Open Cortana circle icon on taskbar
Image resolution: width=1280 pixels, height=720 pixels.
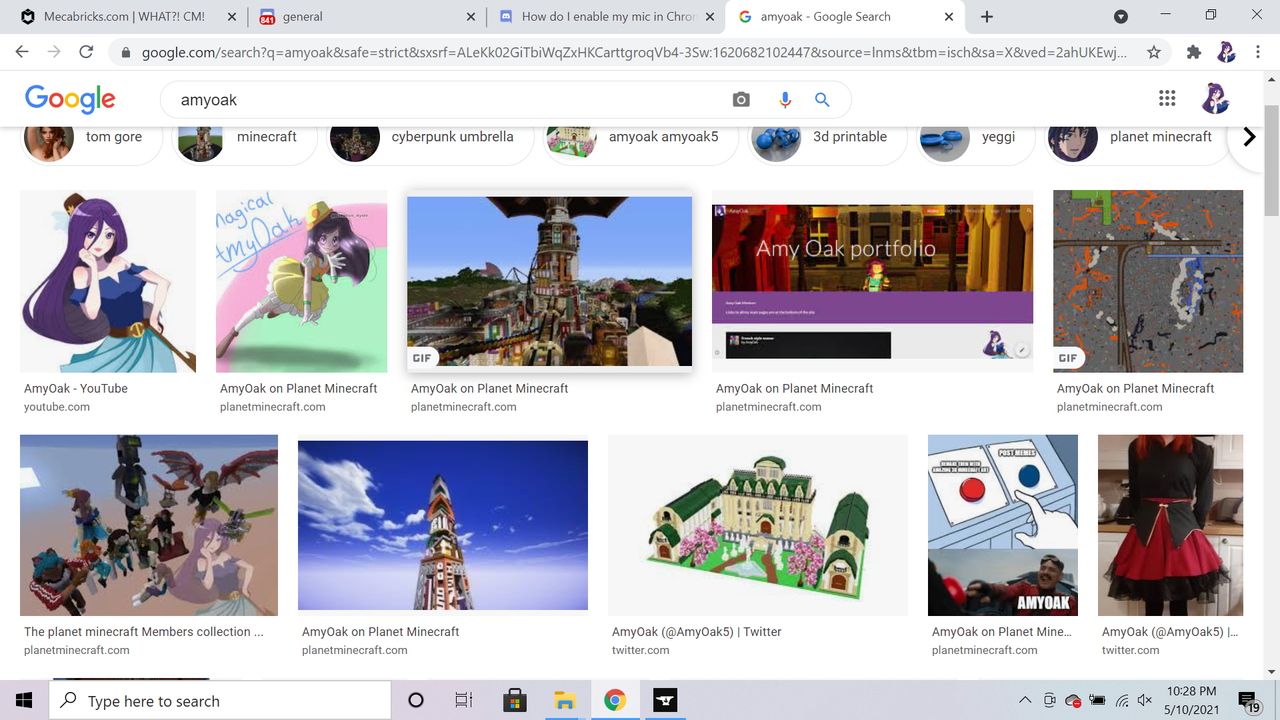tap(416, 700)
